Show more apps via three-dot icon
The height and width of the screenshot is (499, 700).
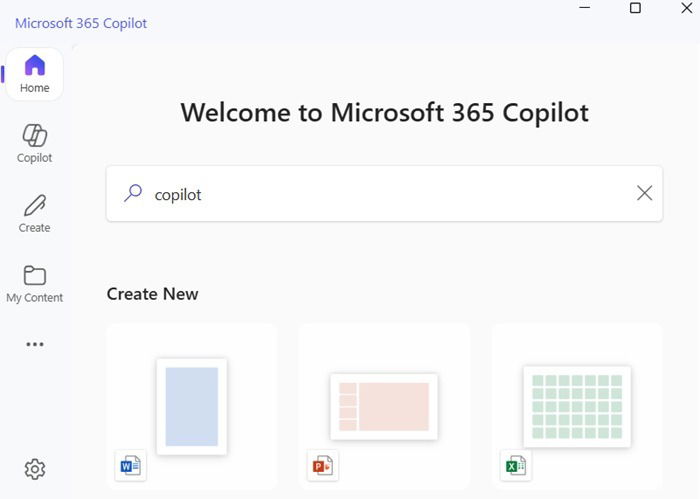(x=34, y=344)
